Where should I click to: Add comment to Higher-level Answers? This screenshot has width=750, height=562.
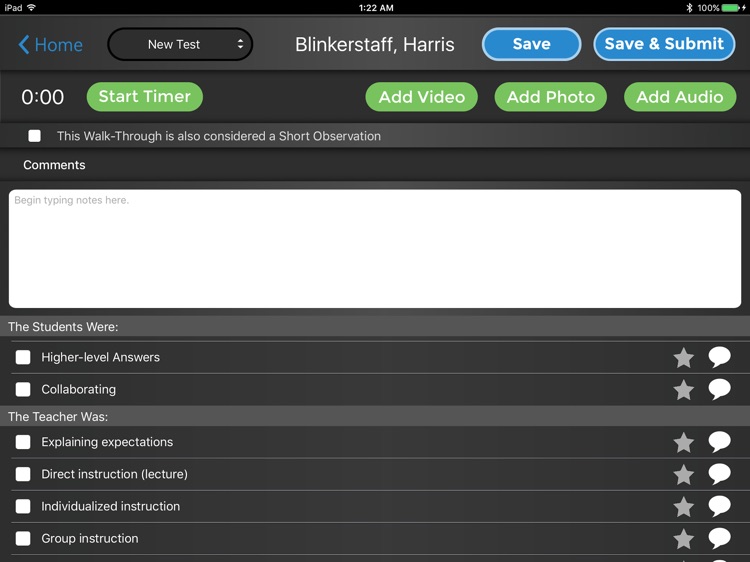(719, 357)
